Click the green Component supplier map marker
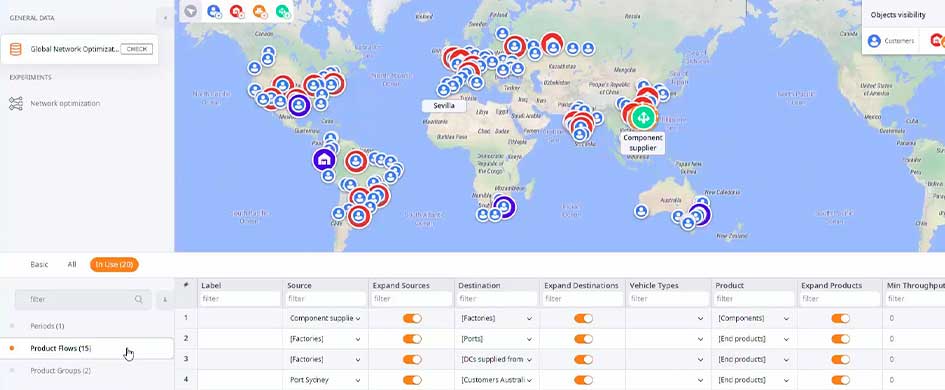Image resolution: width=945 pixels, height=390 pixels. 643,117
